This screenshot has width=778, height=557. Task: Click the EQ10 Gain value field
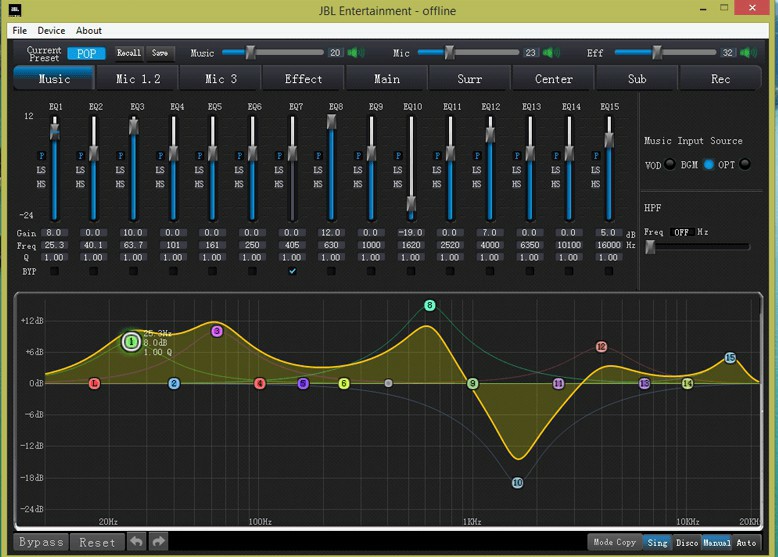tap(411, 232)
